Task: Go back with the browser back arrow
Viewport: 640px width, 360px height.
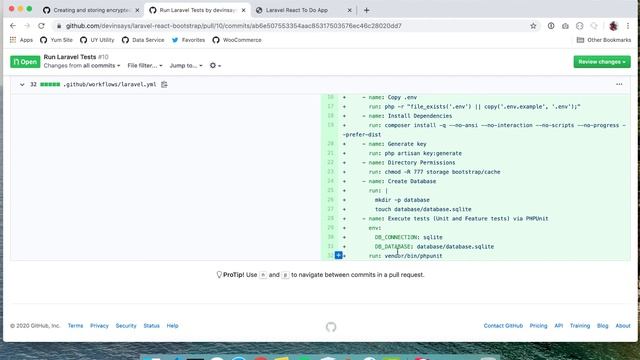Action: coord(13,26)
